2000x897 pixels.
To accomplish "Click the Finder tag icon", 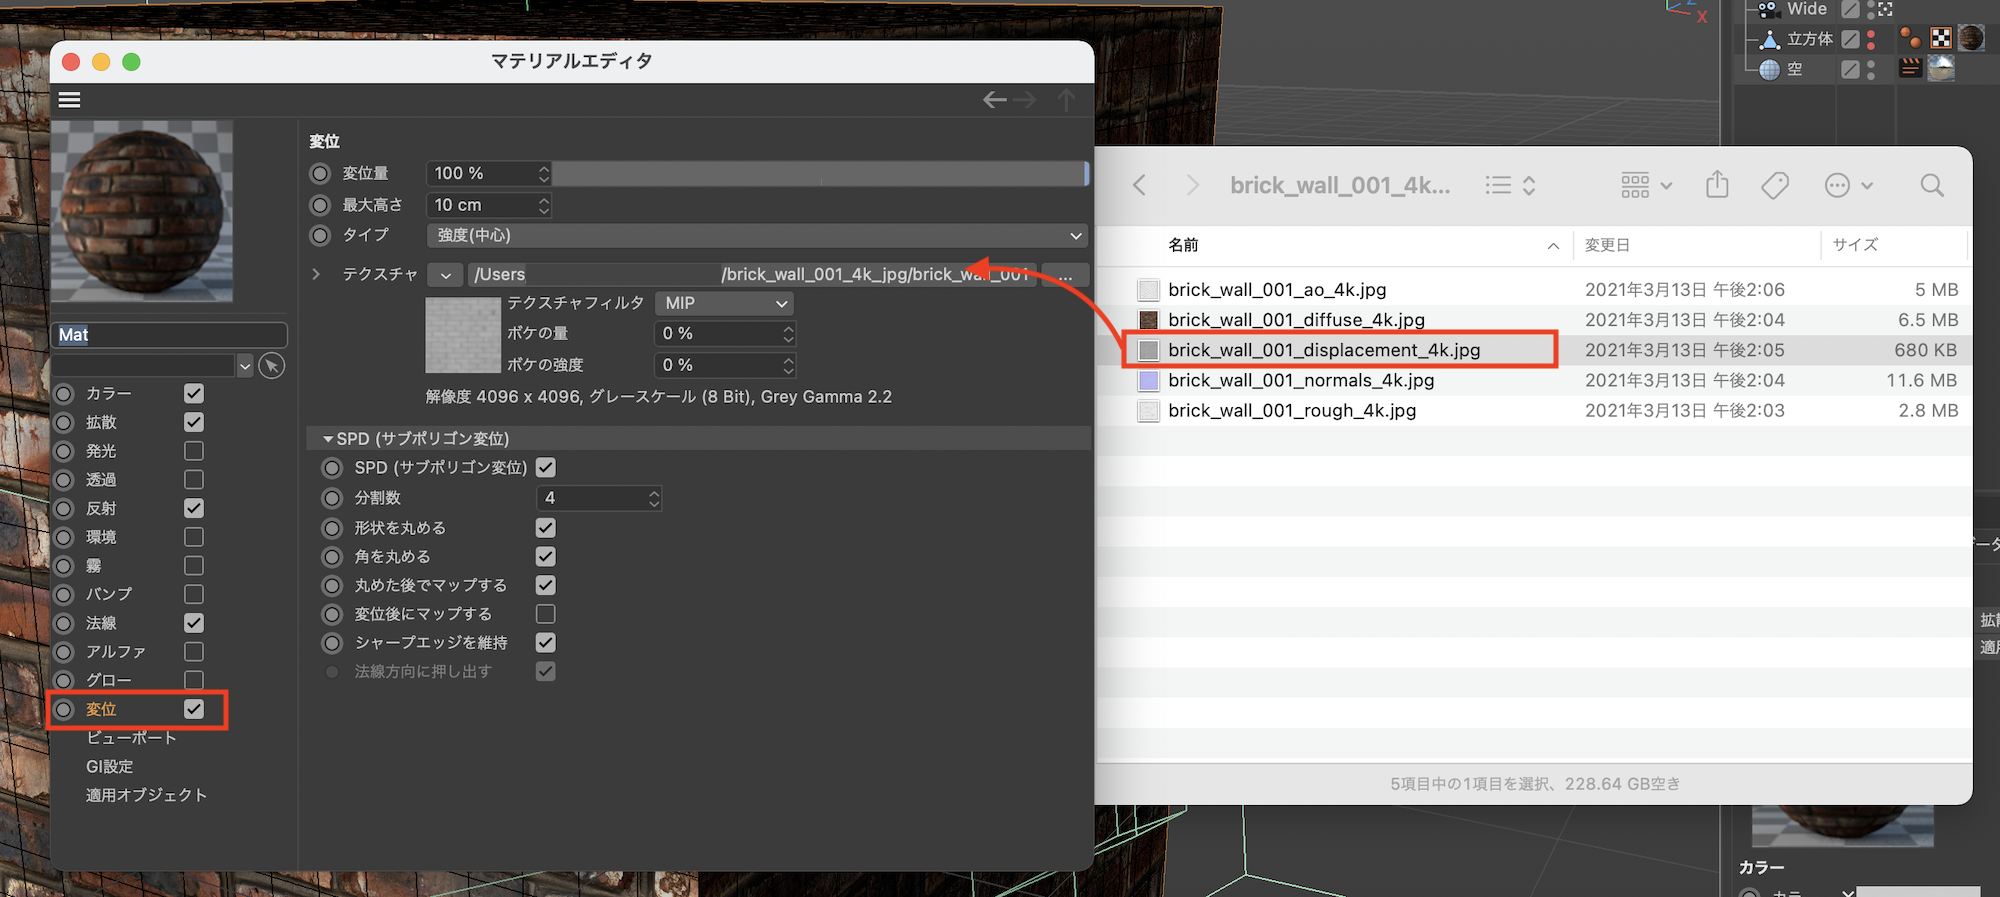I will point(1774,185).
